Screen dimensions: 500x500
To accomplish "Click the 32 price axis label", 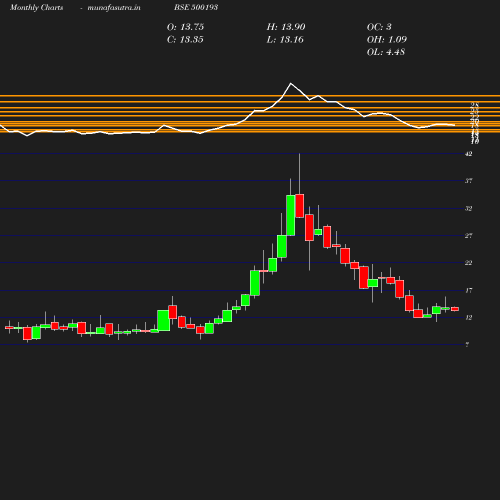I will [x=469, y=209].
